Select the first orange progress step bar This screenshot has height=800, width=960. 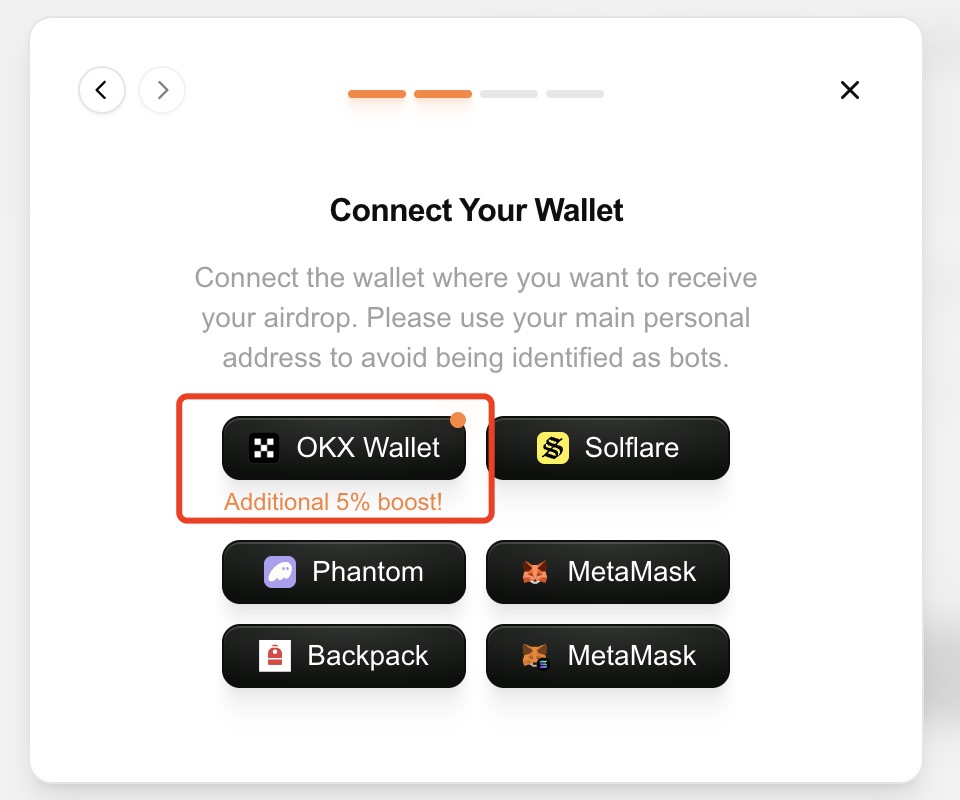[377, 94]
